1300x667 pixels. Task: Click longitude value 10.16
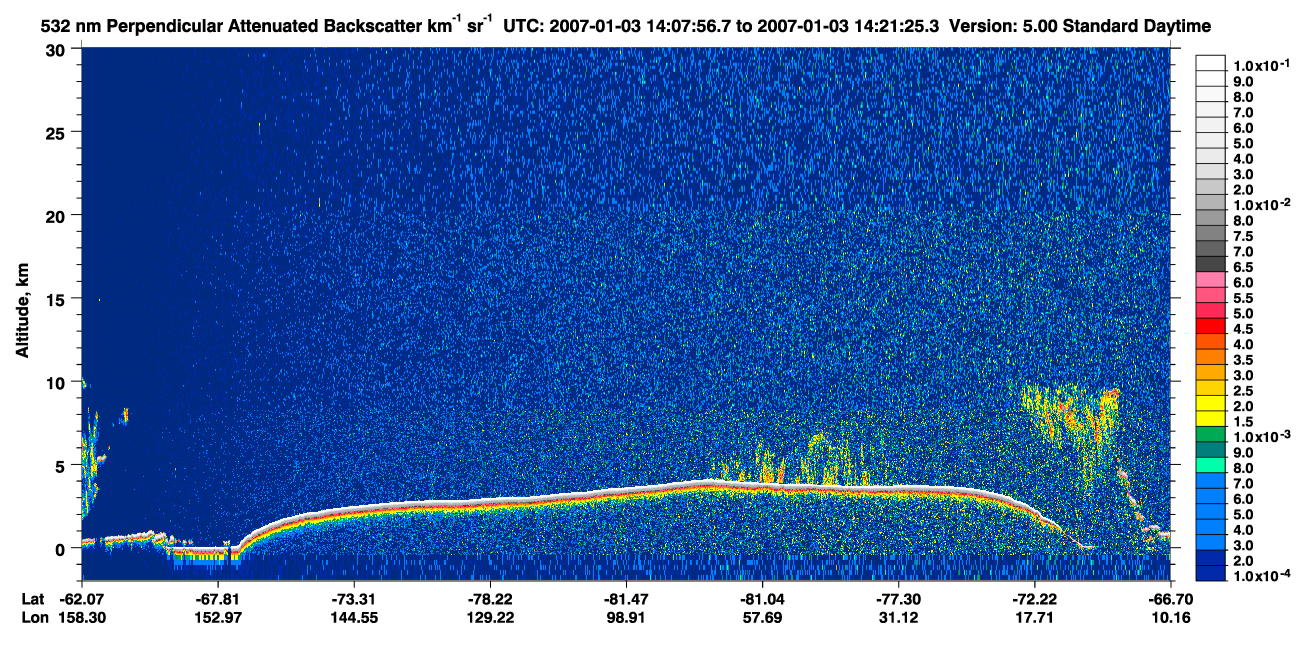pyautogui.click(x=1170, y=618)
